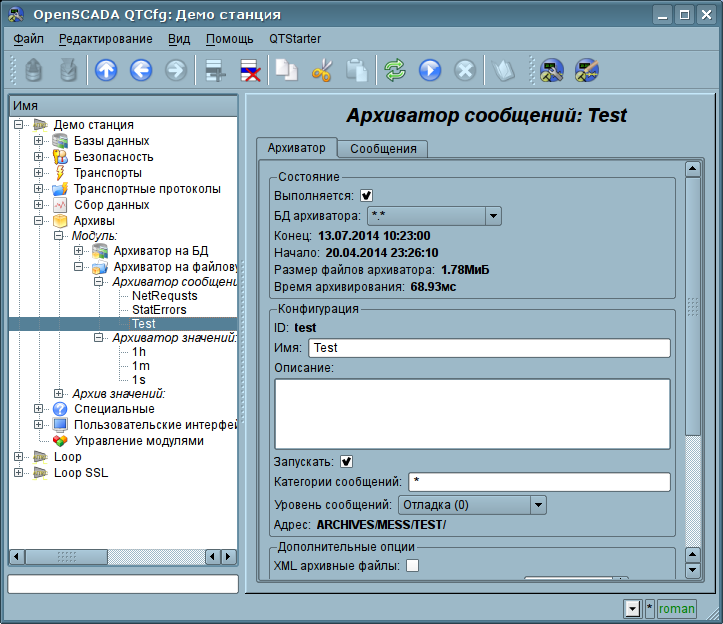Select the Архивы box icon in the tree
Image resolution: width=723 pixels, height=624 pixels.
(x=60, y=220)
